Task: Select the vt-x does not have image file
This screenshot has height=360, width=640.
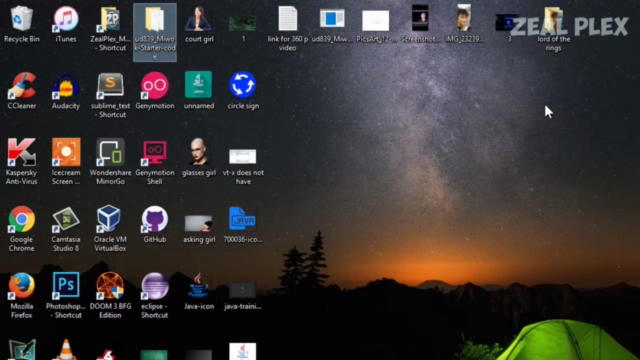Action: (242, 157)
